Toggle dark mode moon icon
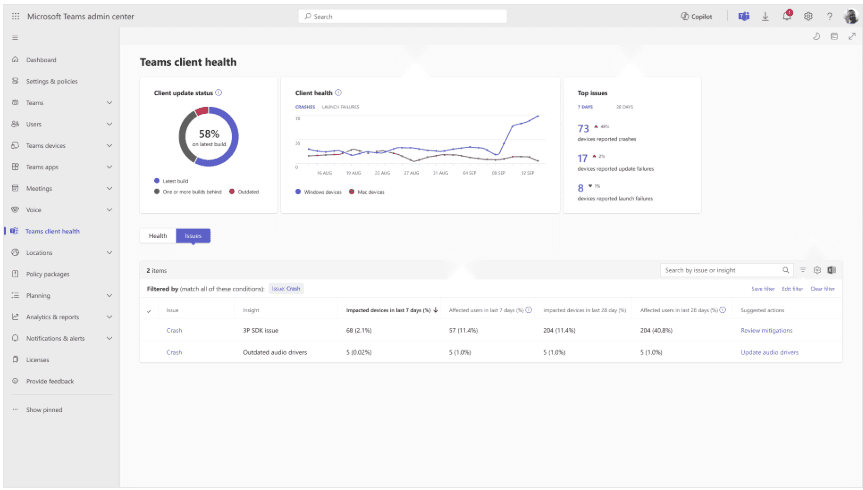Screen dimensions: 863x490 click(817, 36)
